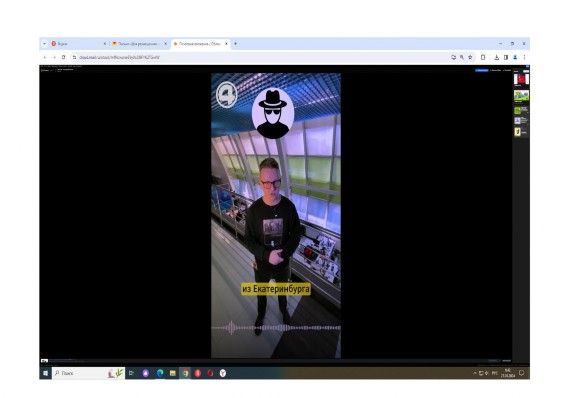
Task: Open the Chrome three-dot menu
Action: coord(524,57)
